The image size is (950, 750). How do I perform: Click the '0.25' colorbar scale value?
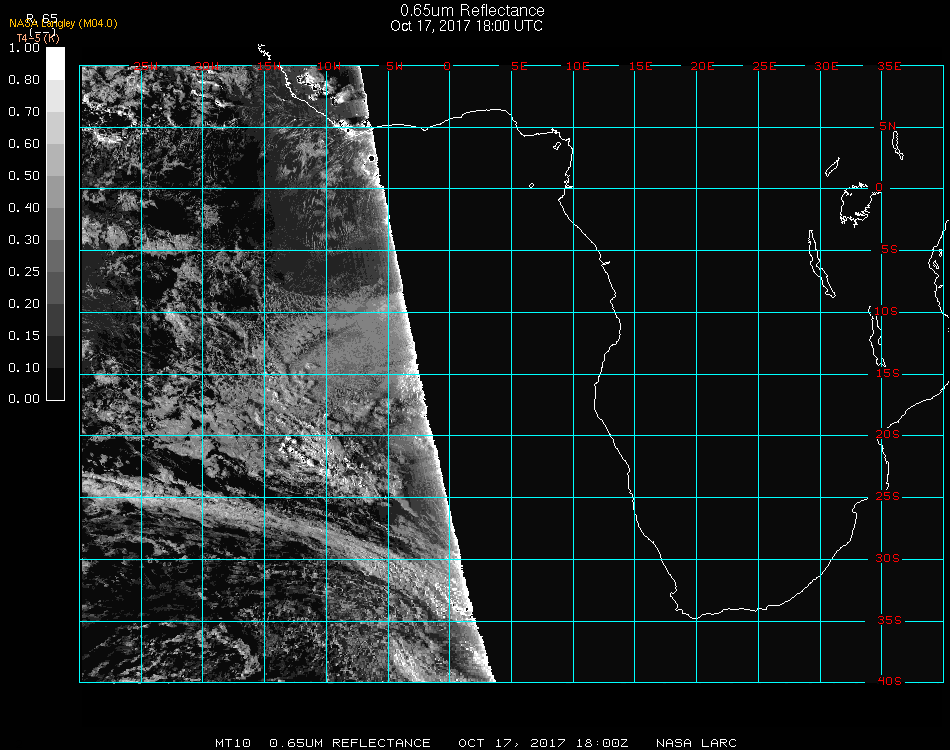[x=24, y=272]
